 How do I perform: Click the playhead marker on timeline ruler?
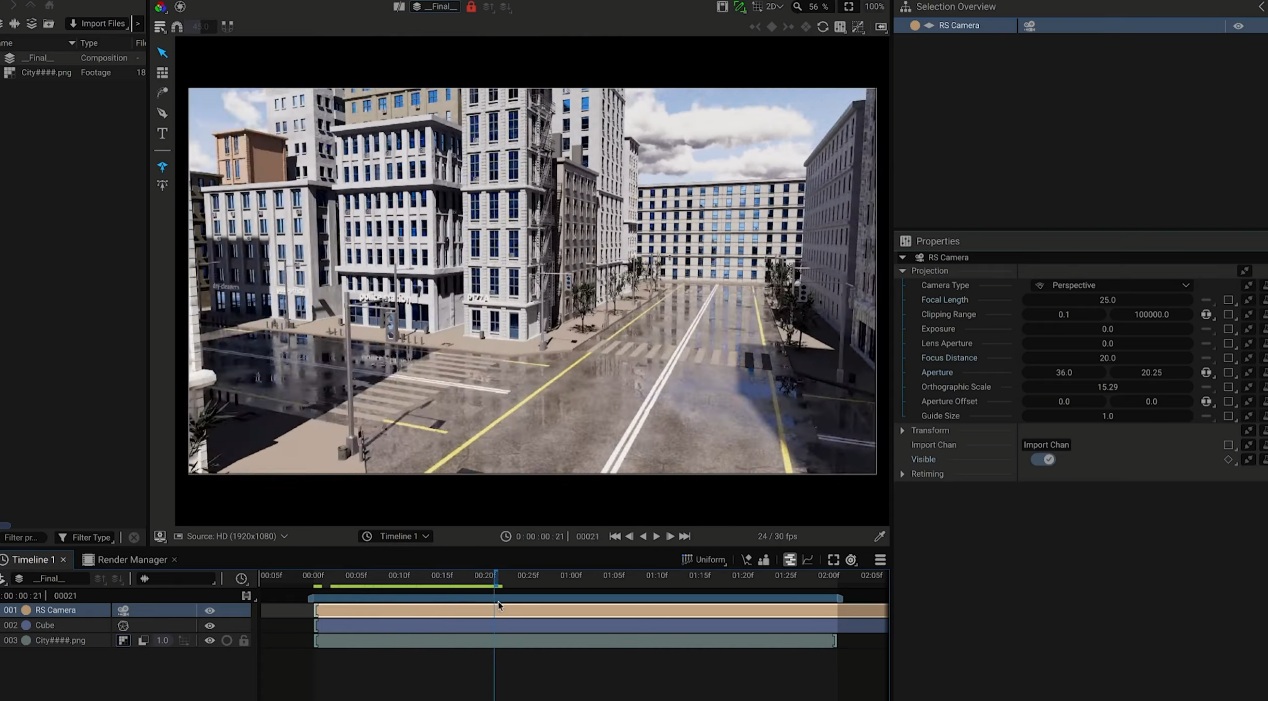pos(494,577)
